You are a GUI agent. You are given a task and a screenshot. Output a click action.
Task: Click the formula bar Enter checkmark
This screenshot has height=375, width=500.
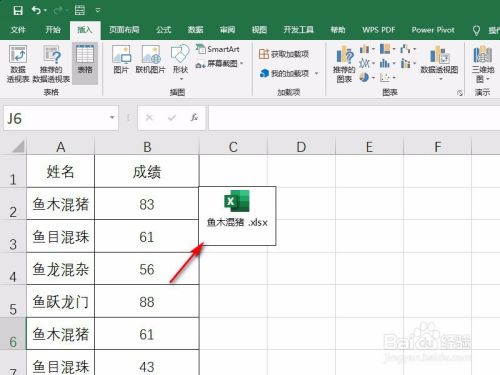point(172,117)
